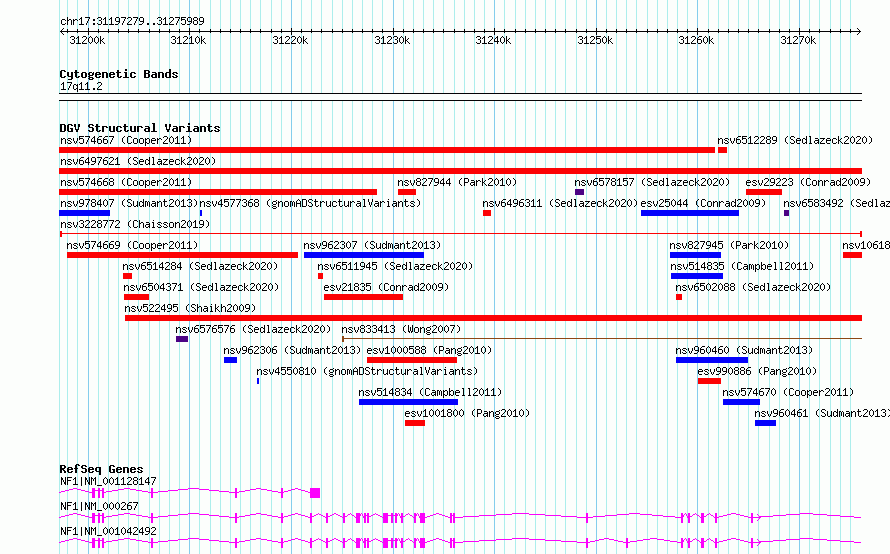Select nsv4577368 (gnomADStructuralVariants) label
Screen dimensions: 890x554
(x=310, y=203)
